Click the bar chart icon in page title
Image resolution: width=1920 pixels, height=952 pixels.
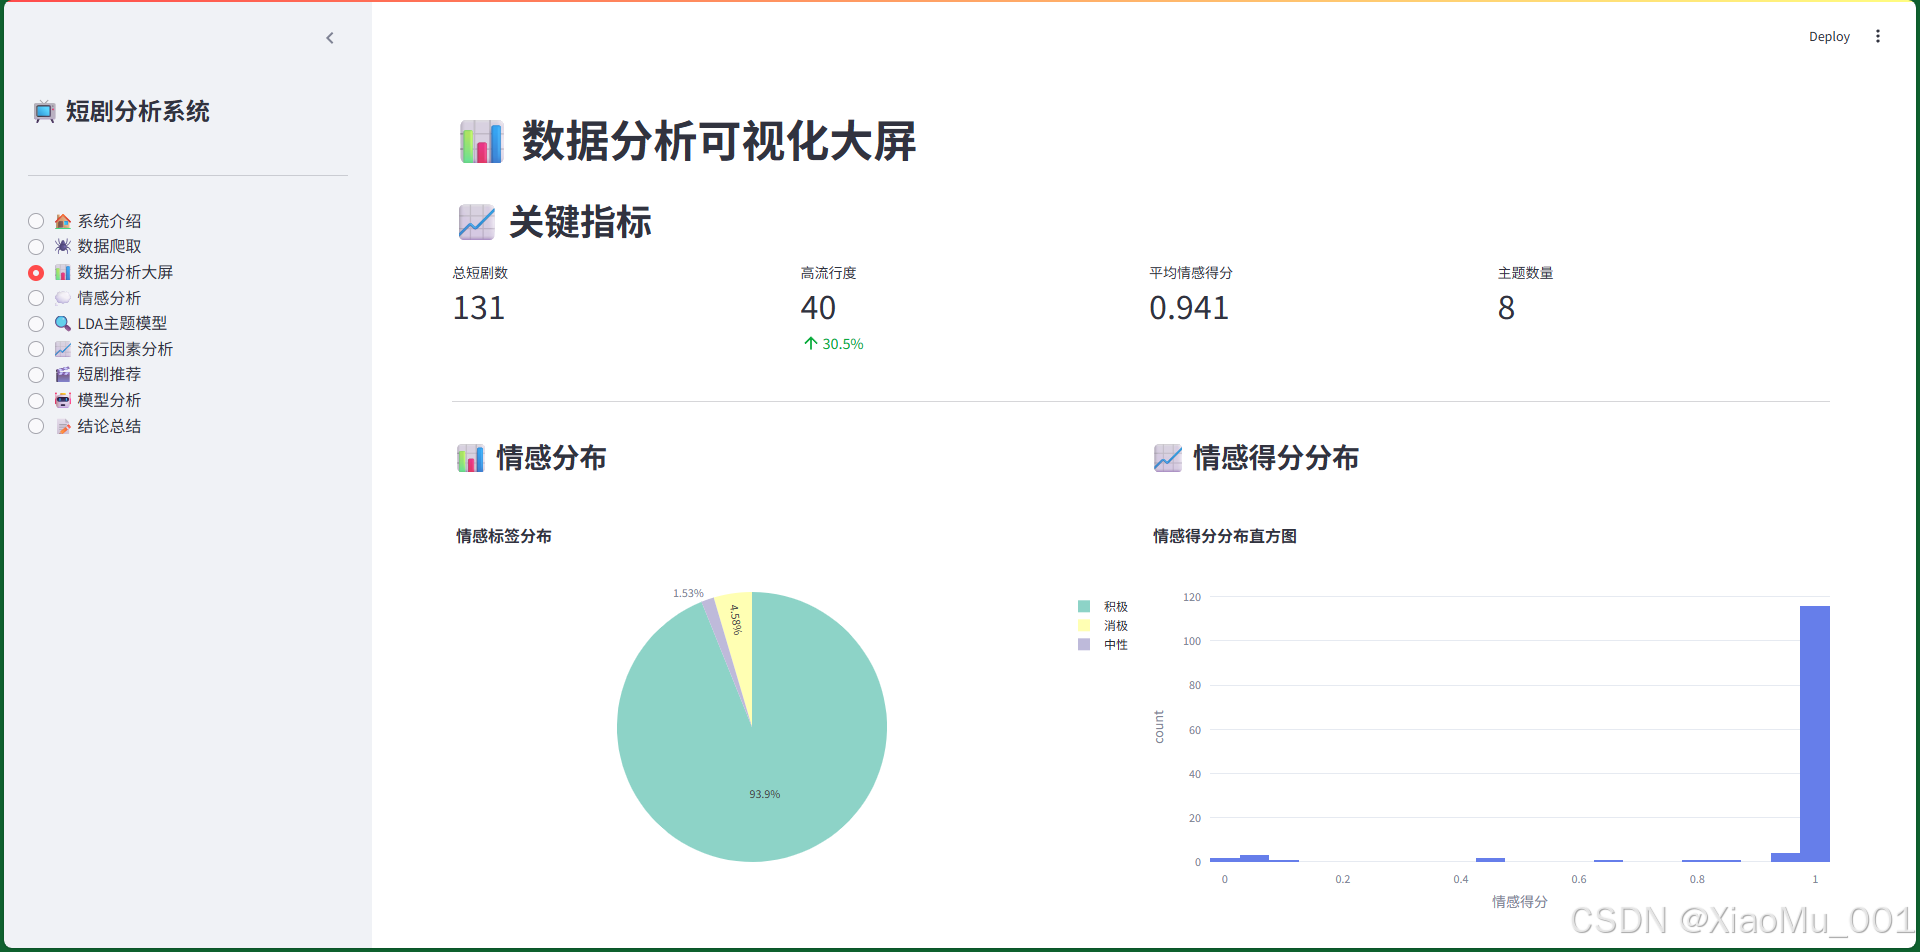(481, 142)
